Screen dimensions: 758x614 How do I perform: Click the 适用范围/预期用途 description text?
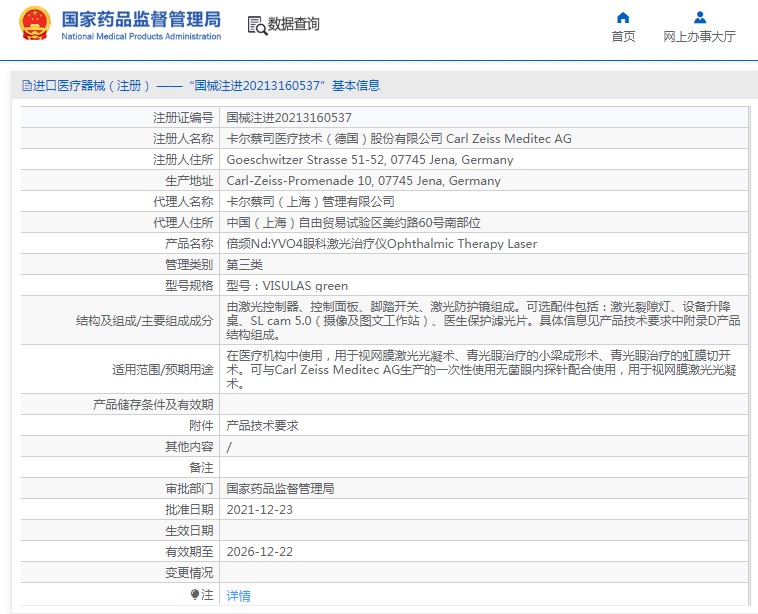pos(481,370)
